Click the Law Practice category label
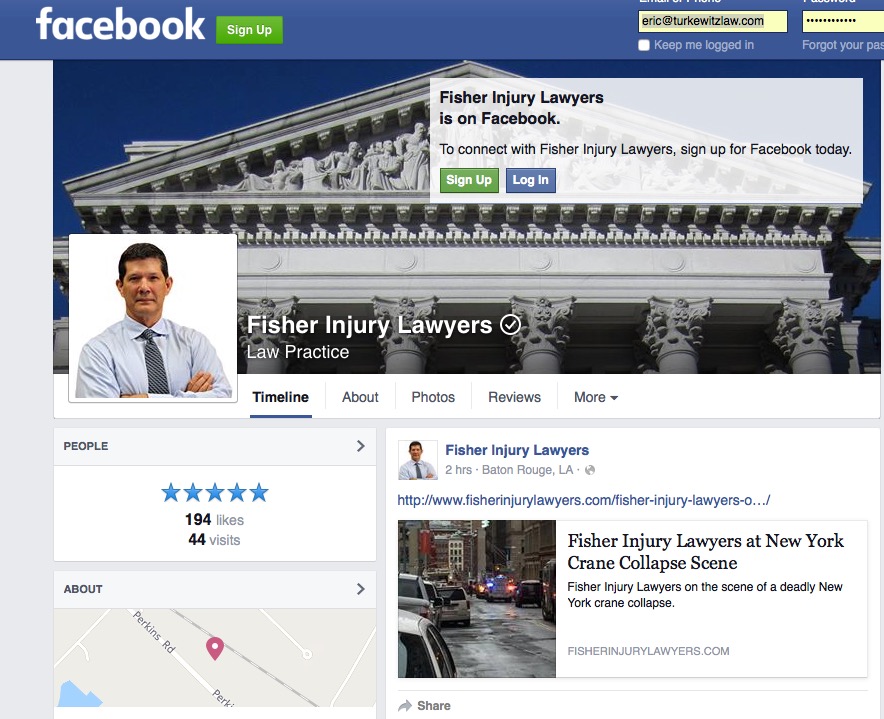This screenshot has width=884, height=719. [298, 352]
